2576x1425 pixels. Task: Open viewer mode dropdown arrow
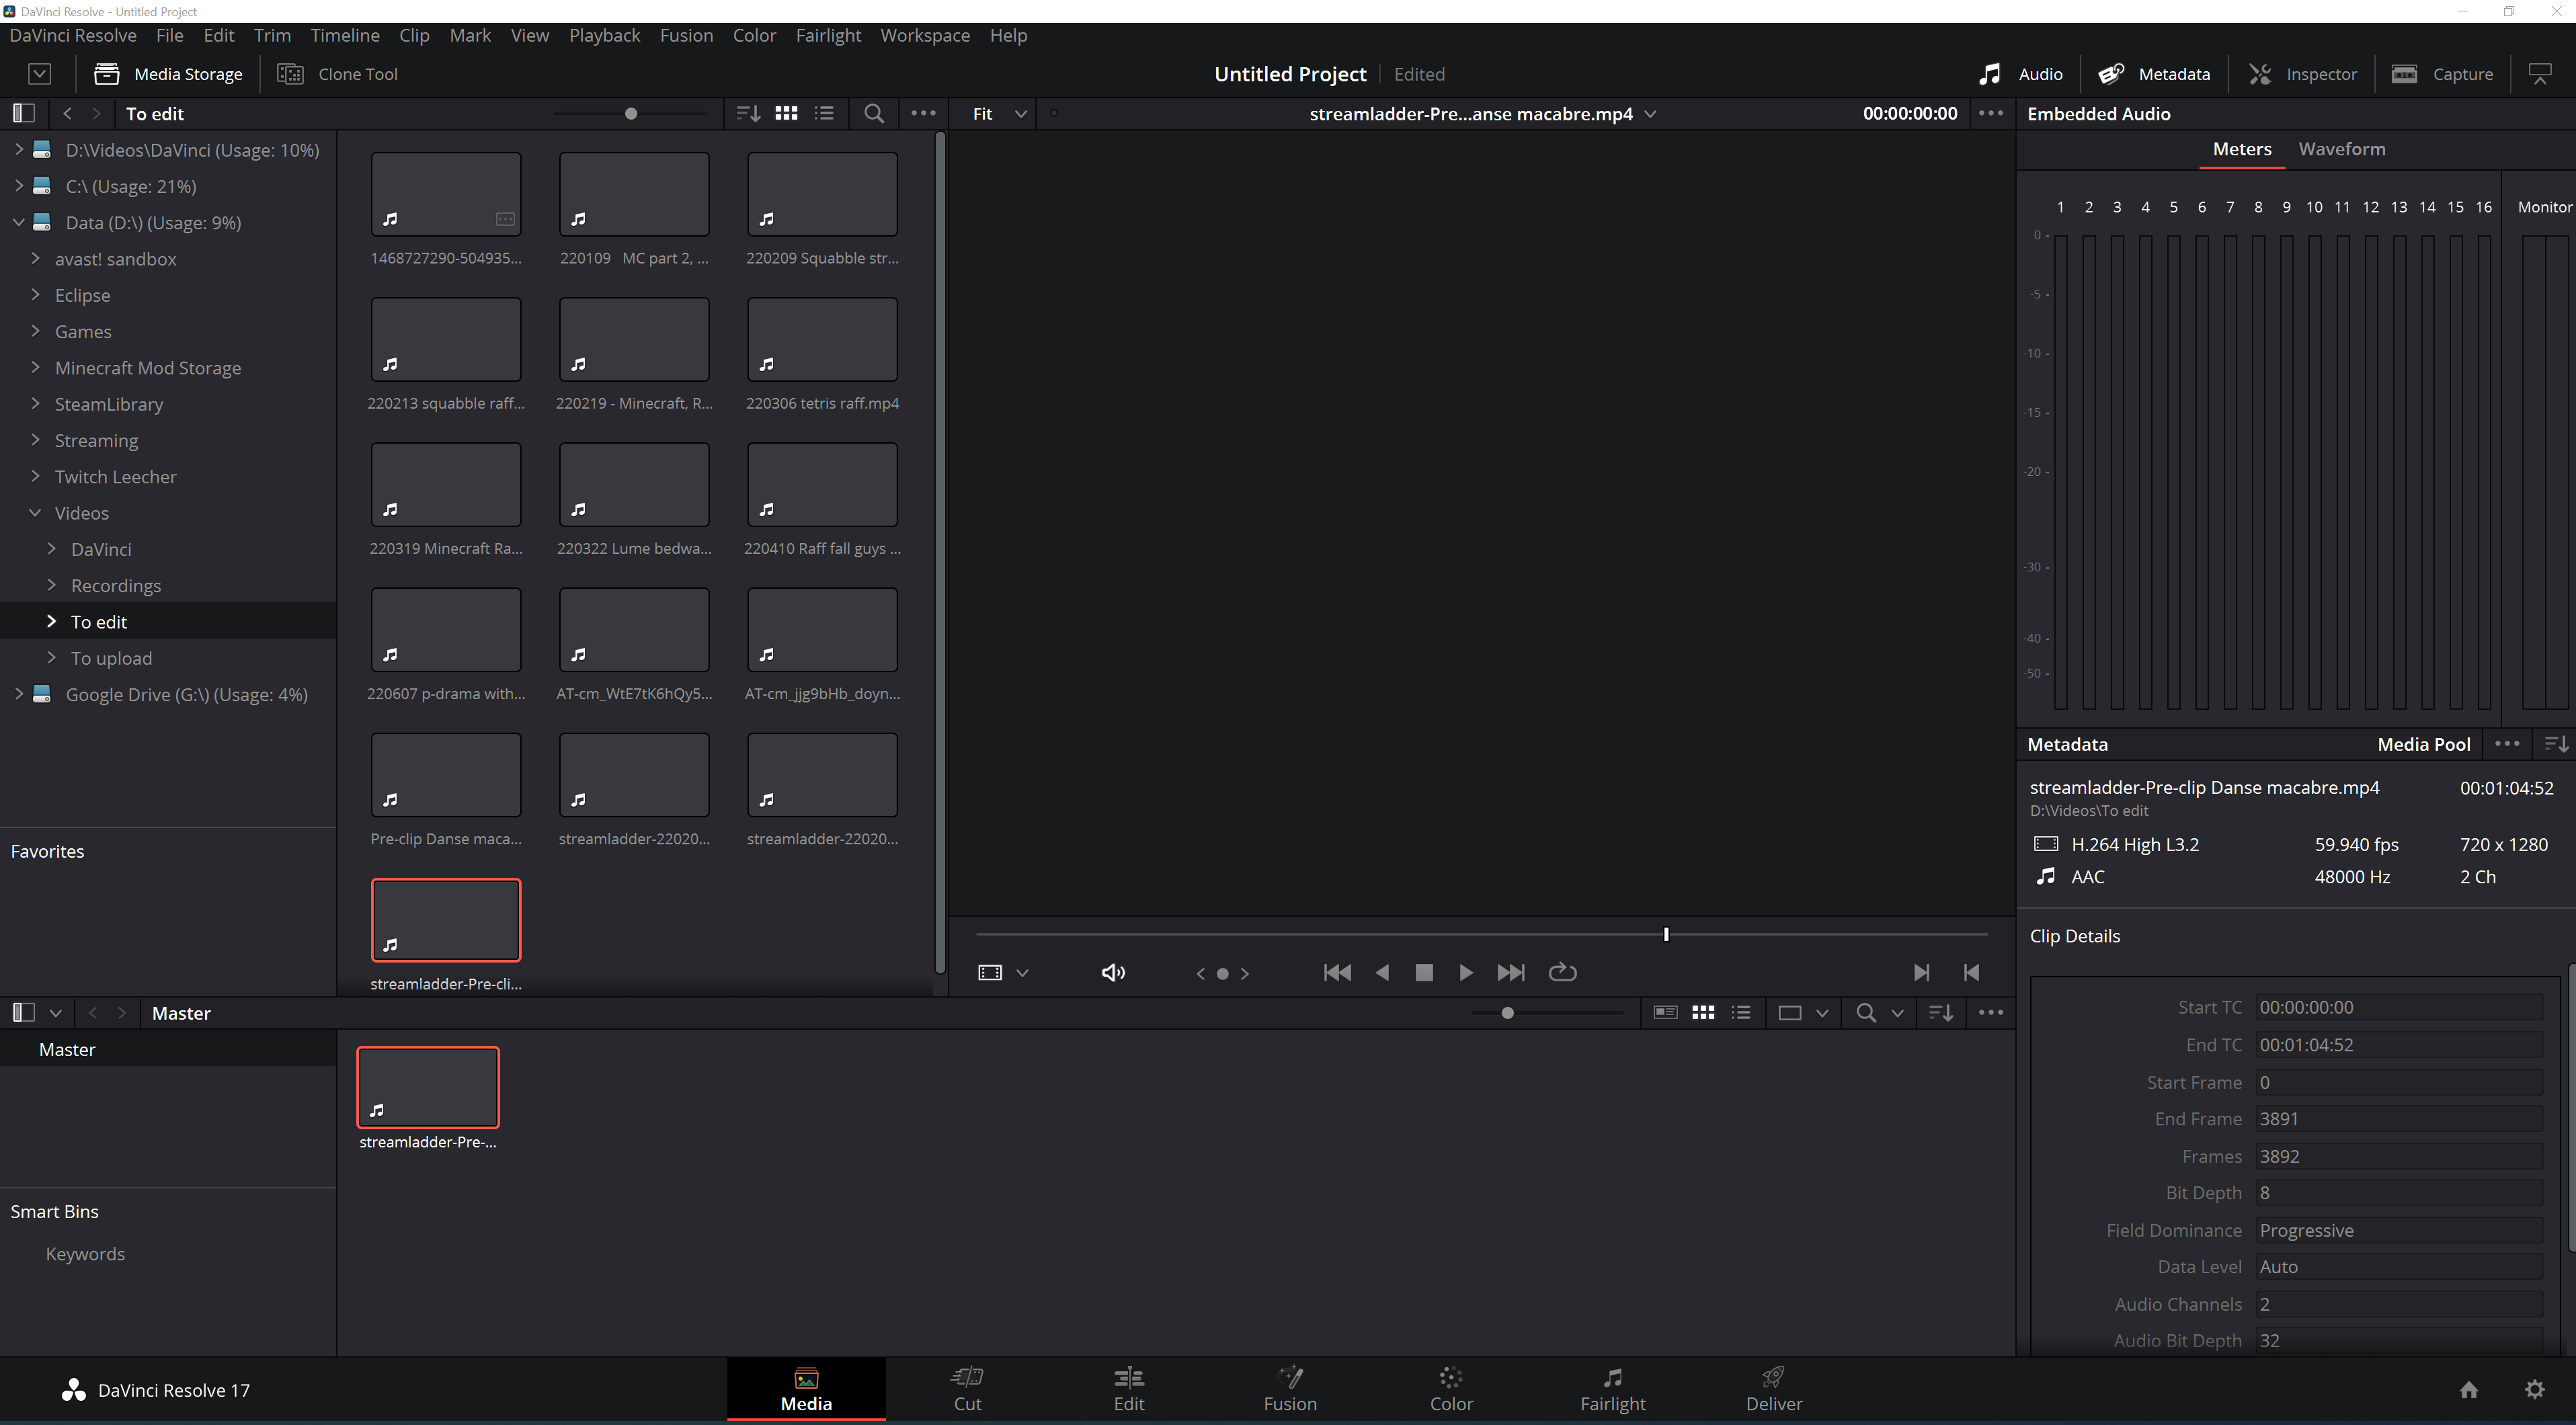pyautogui.click(x=1022, y=973)
